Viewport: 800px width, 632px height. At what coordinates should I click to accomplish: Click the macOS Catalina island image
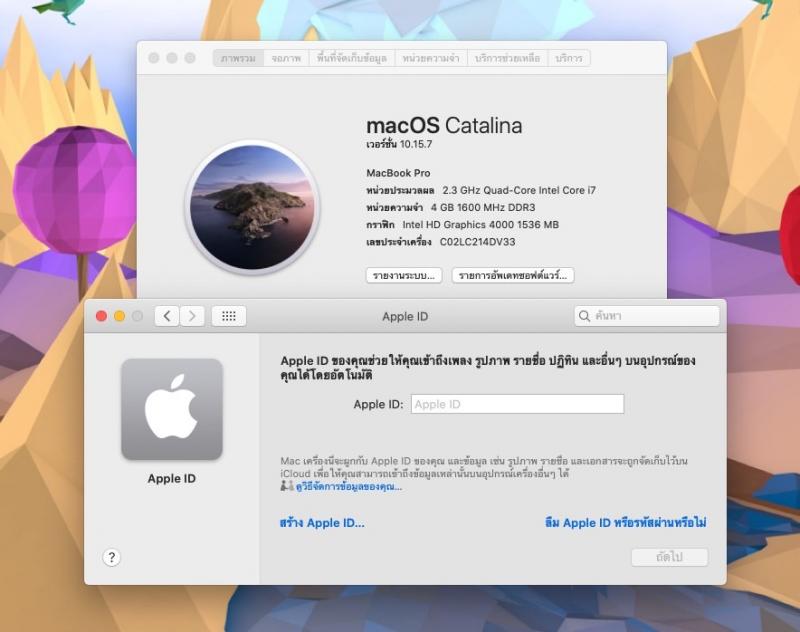[253, 207]
